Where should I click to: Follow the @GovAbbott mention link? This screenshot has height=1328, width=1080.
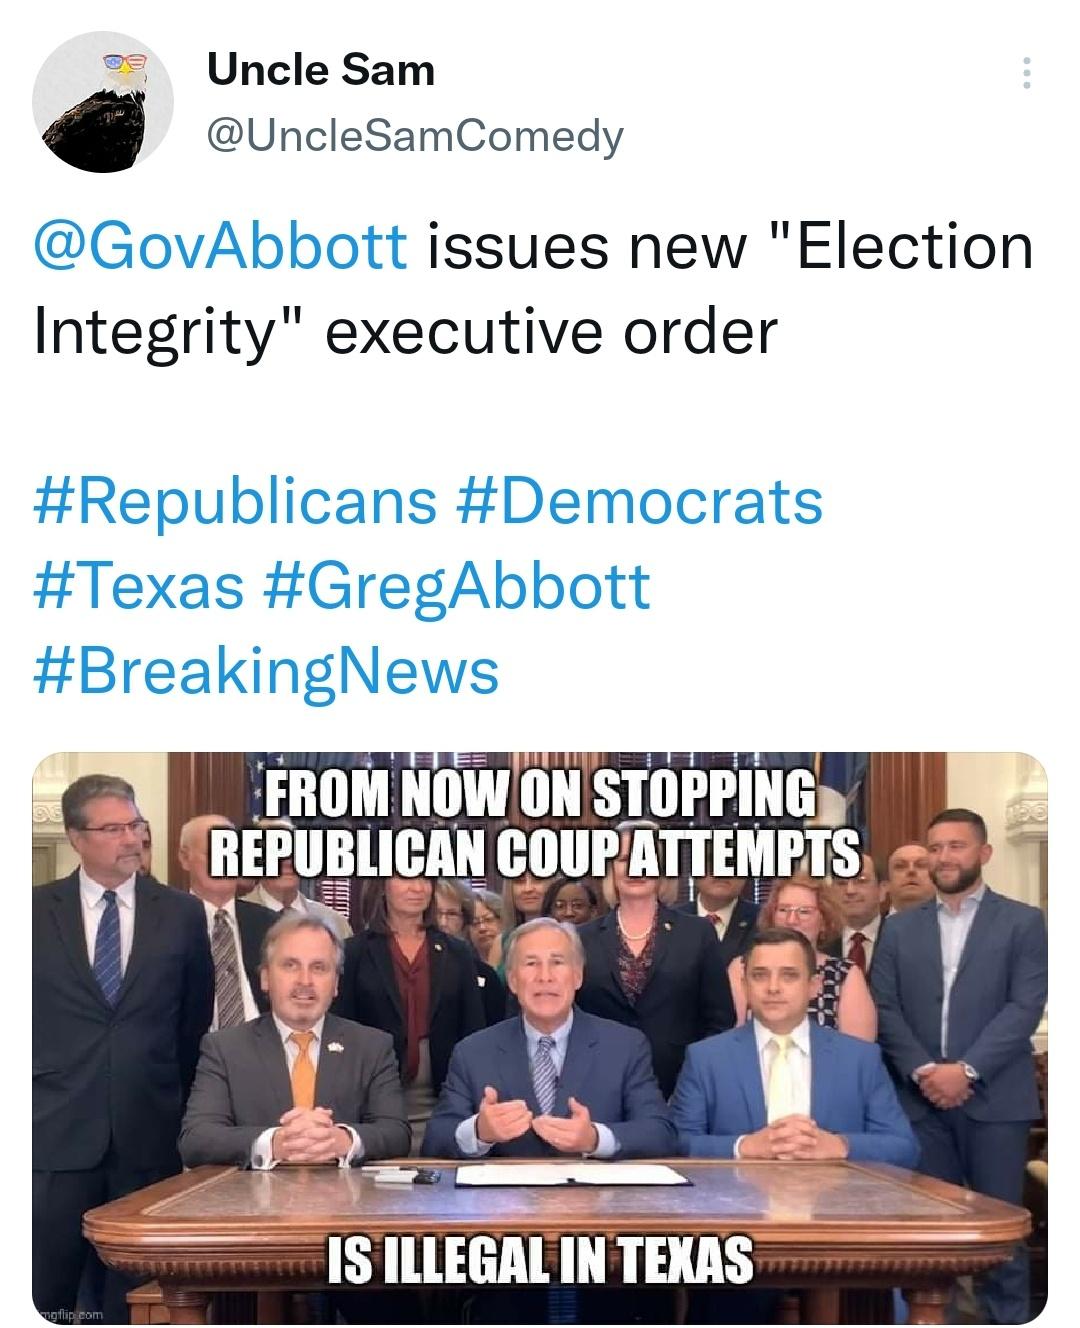(x=221, y=247)
